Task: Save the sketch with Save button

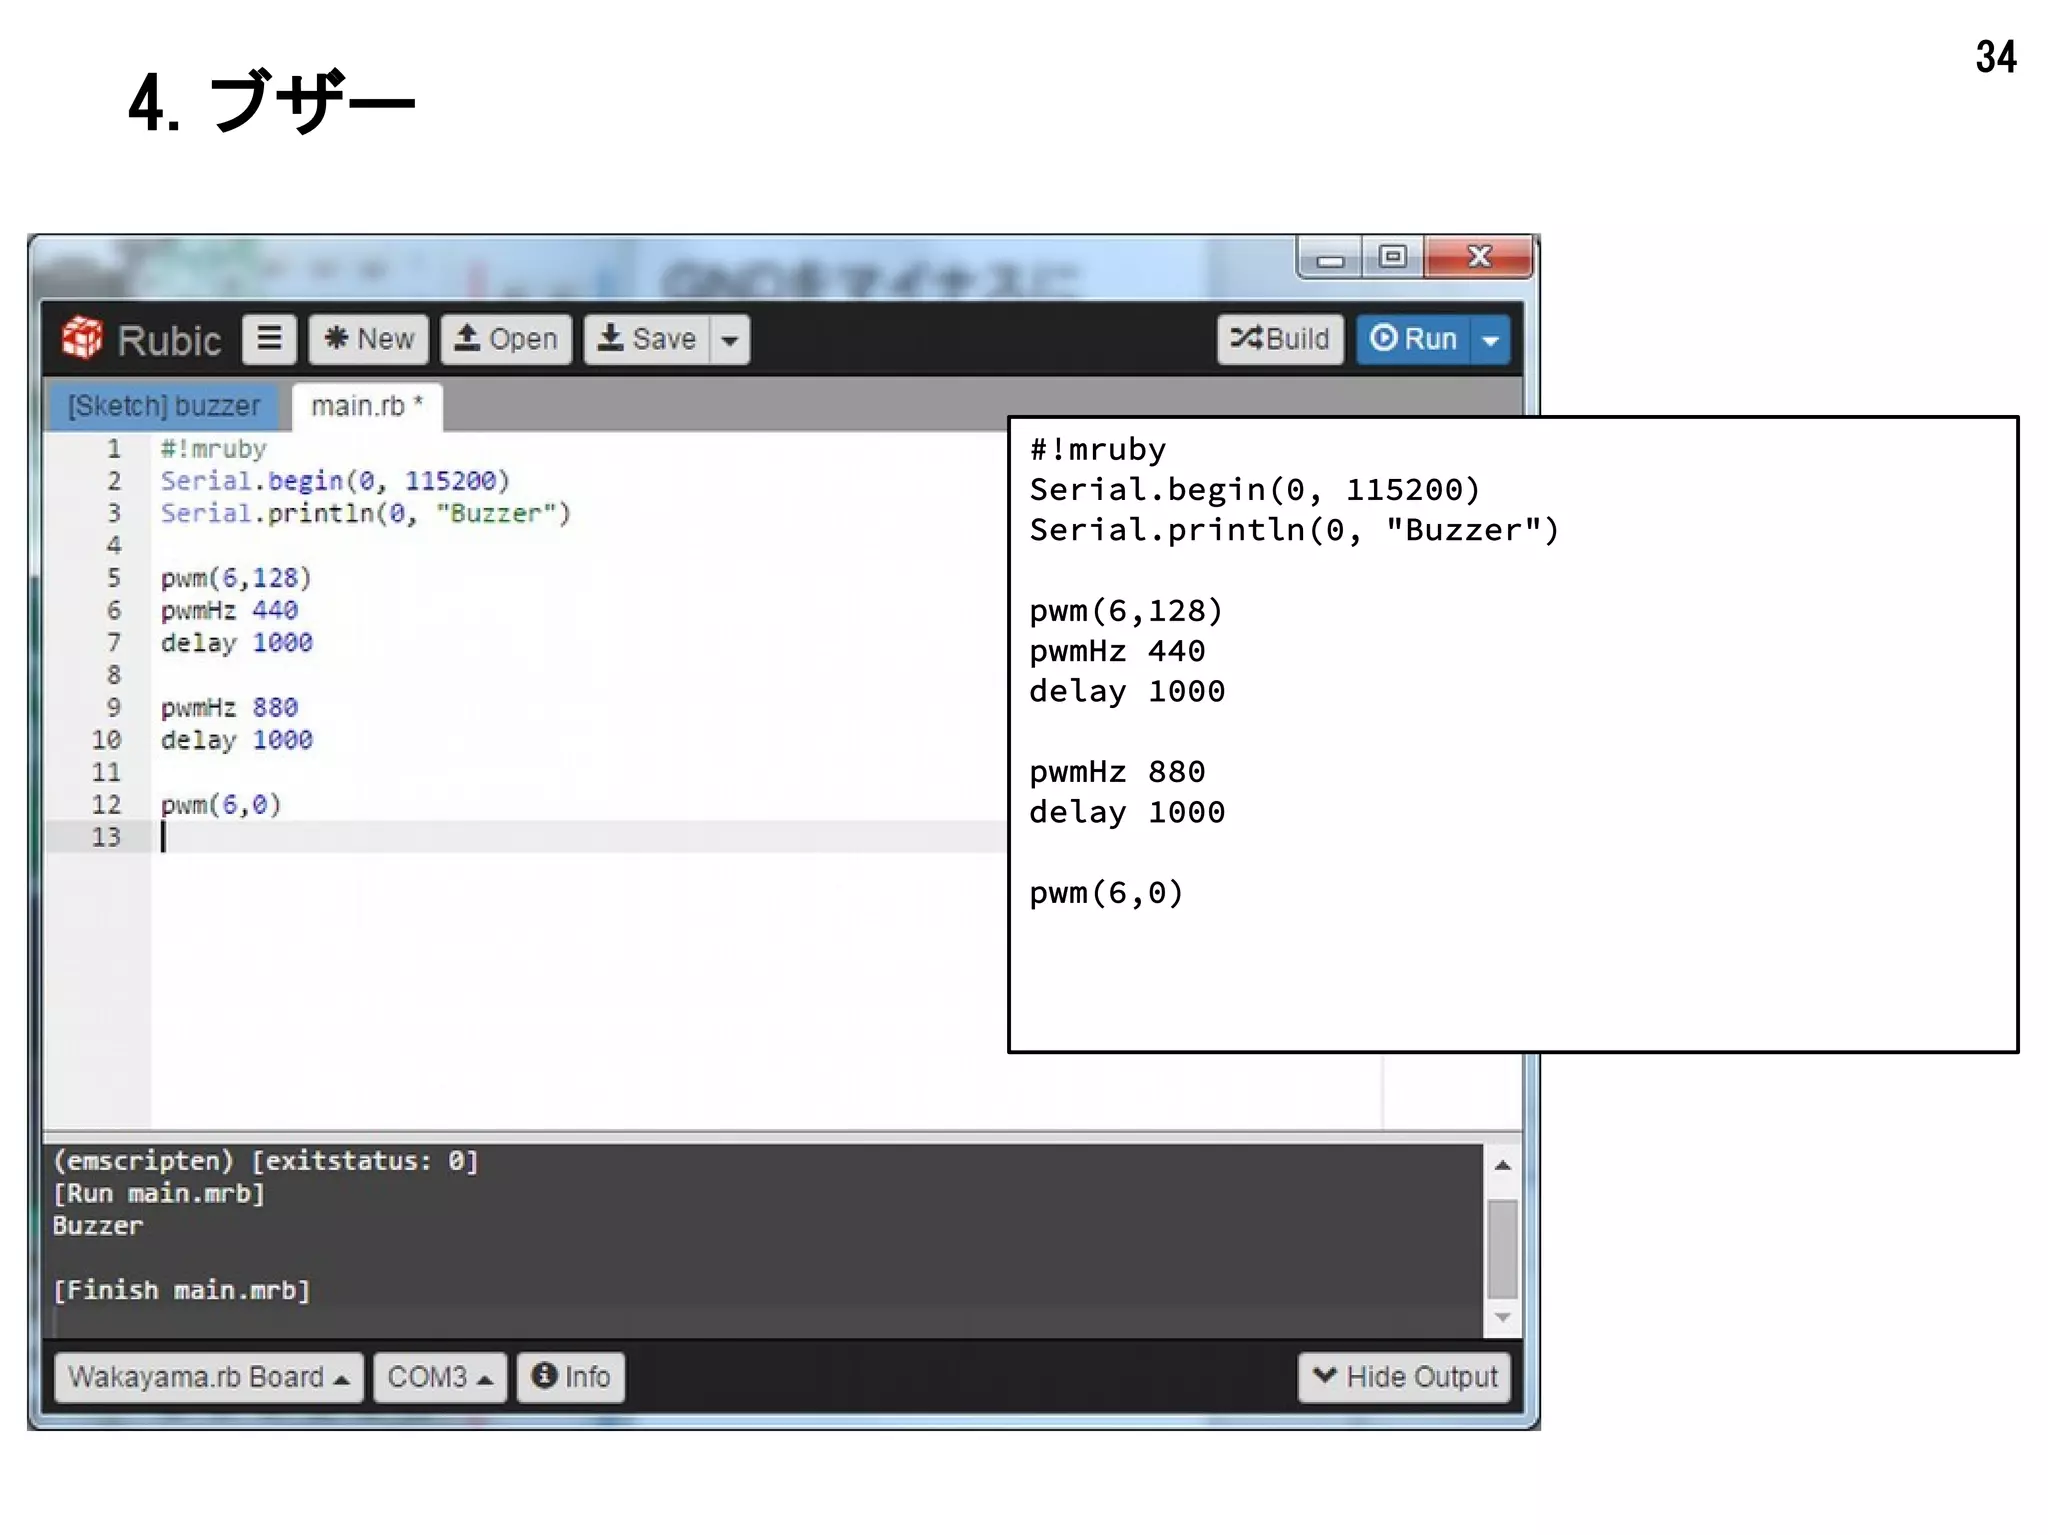Action: (647, 339)
